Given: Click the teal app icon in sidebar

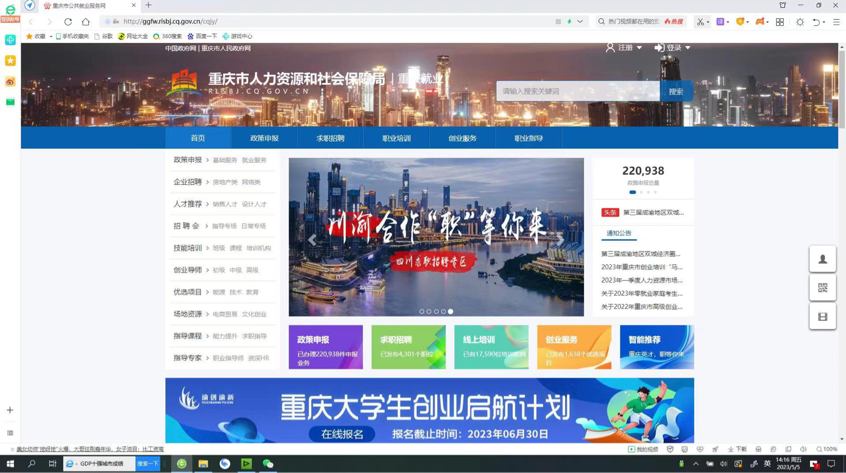Looking at the screenshot, I should pos(10,40).
